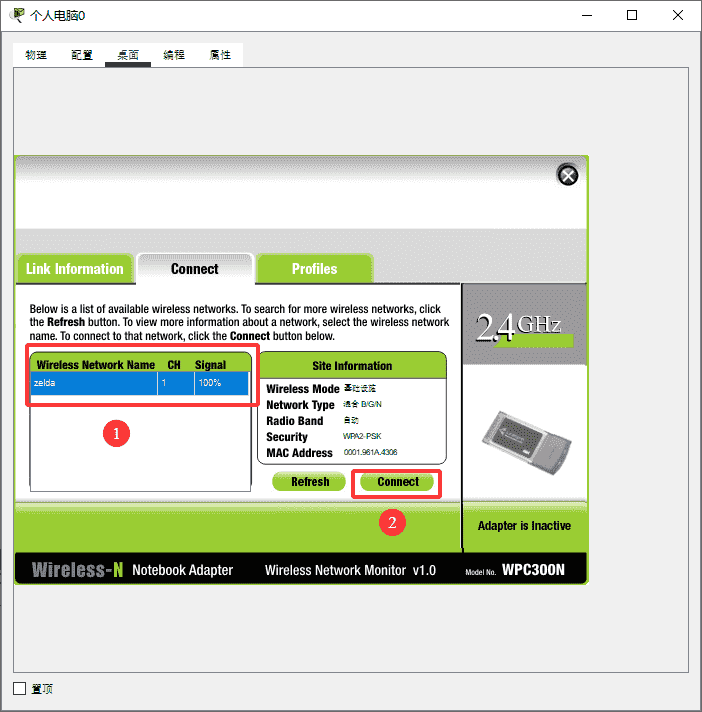
Task: Open the Link Information tab
Action: point(74,269)
